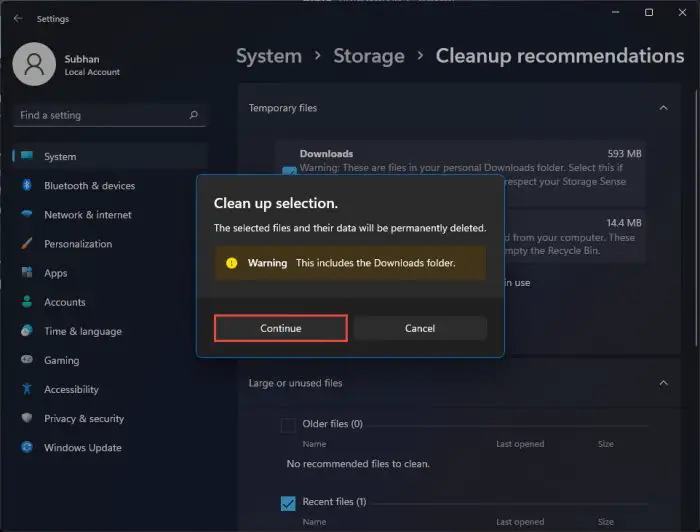This screenshot has height=532, width=700.
Task: Open the Accessibility settings label
Action: [x=71, y=390]
